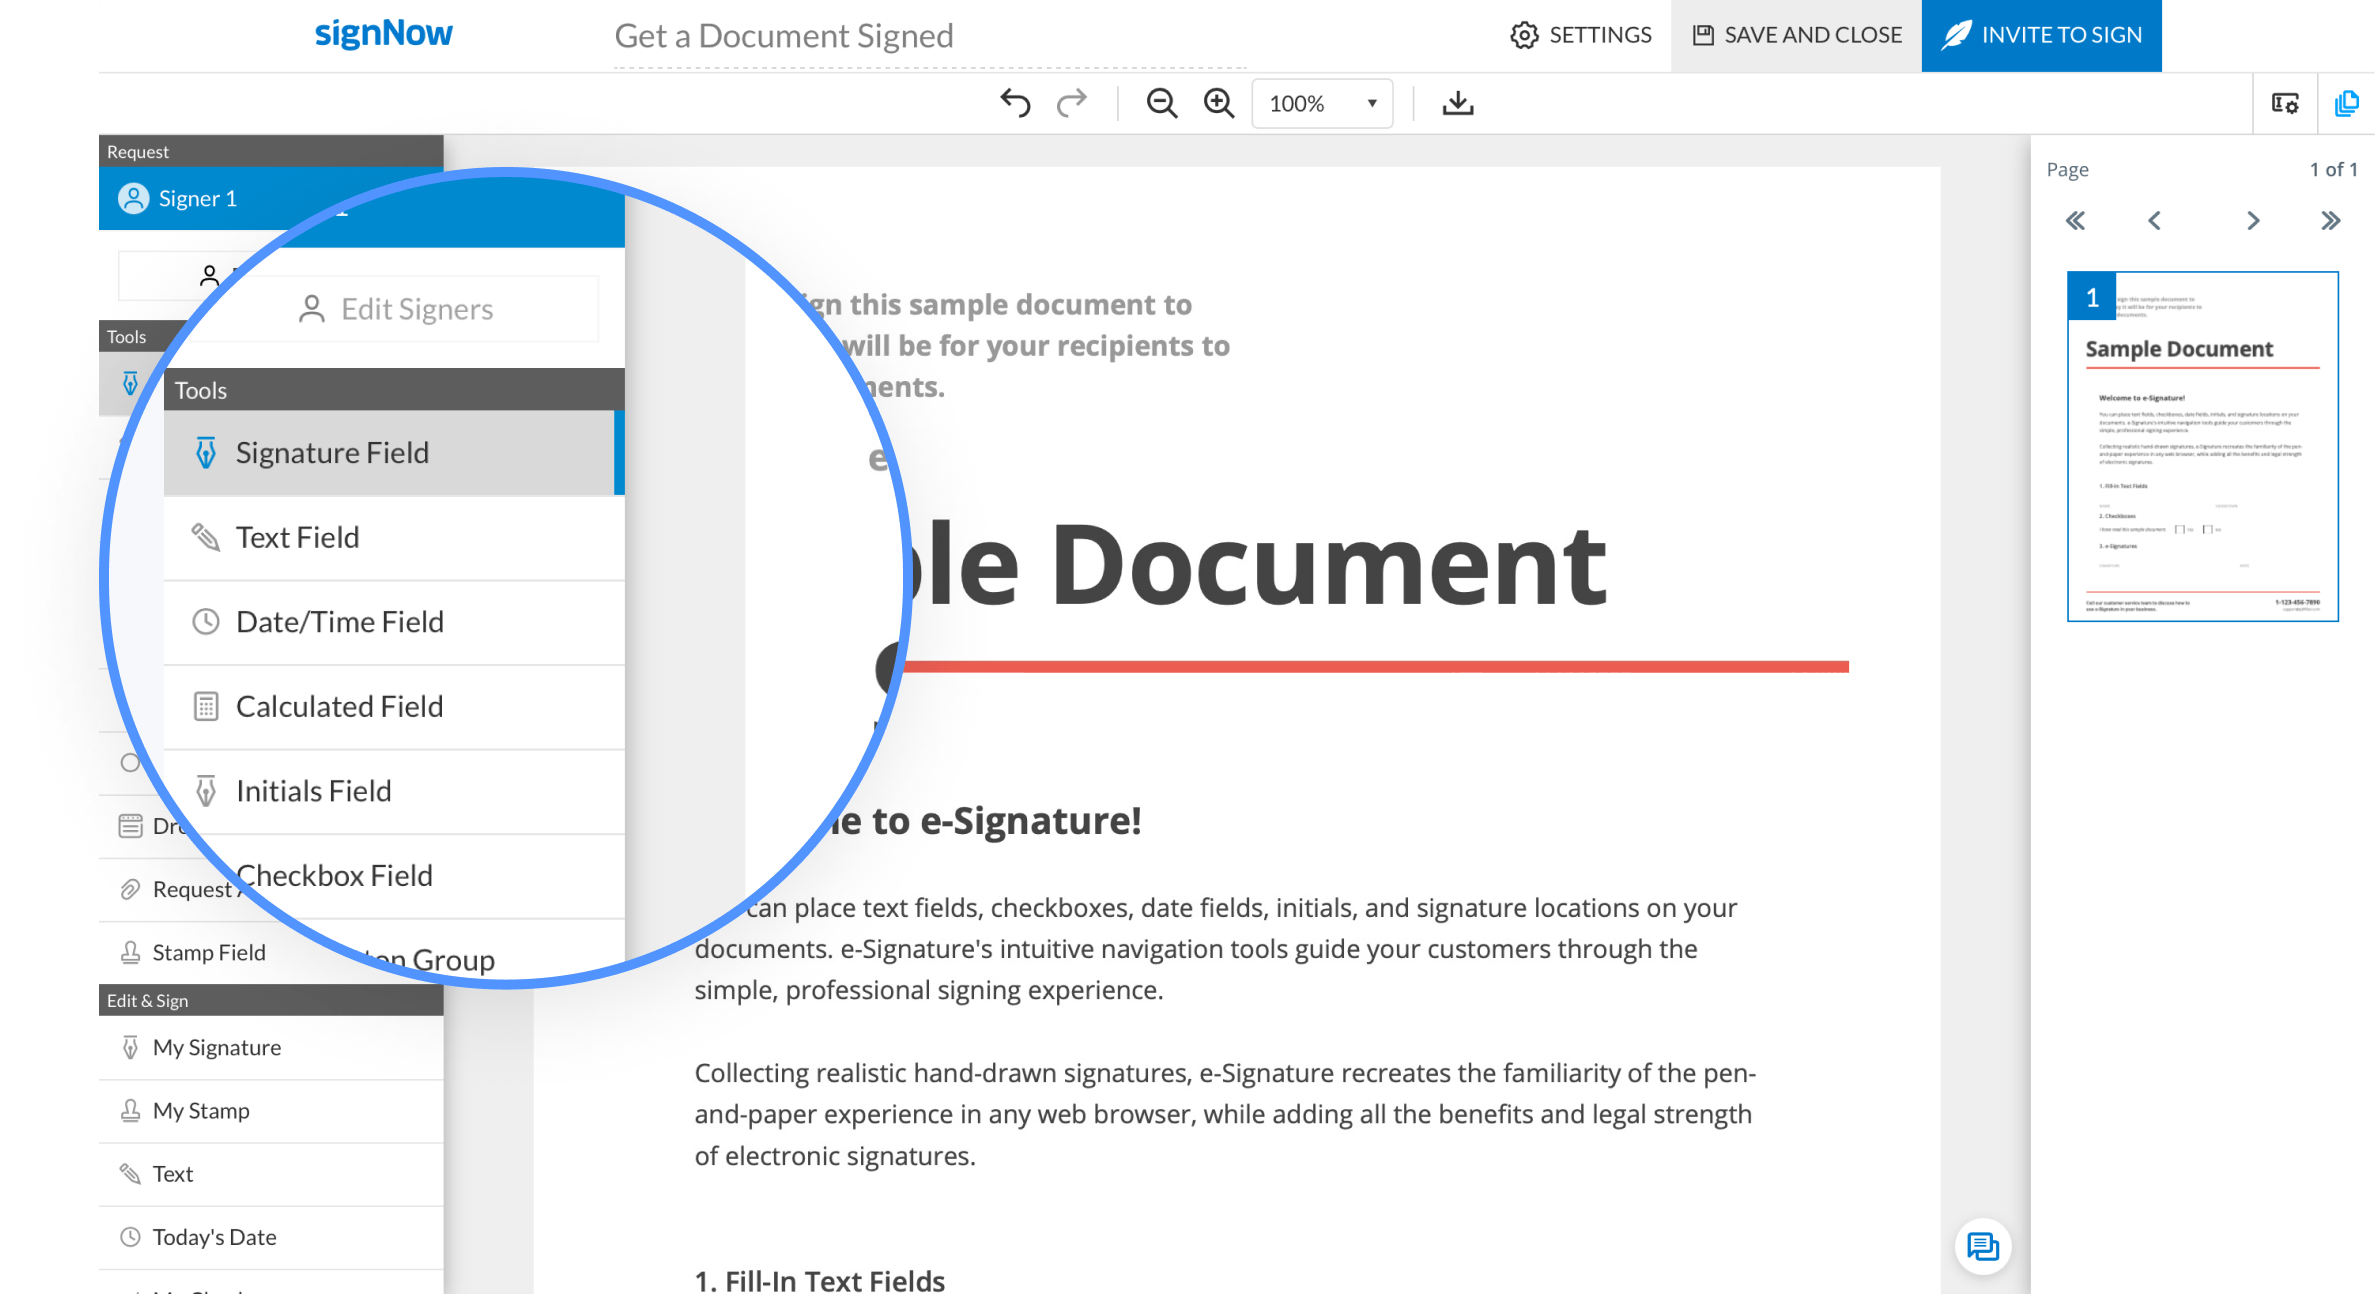This screenshot has height=1294, width=2375.
Task: Click Save and Close button
Action: pos(1796,35)
